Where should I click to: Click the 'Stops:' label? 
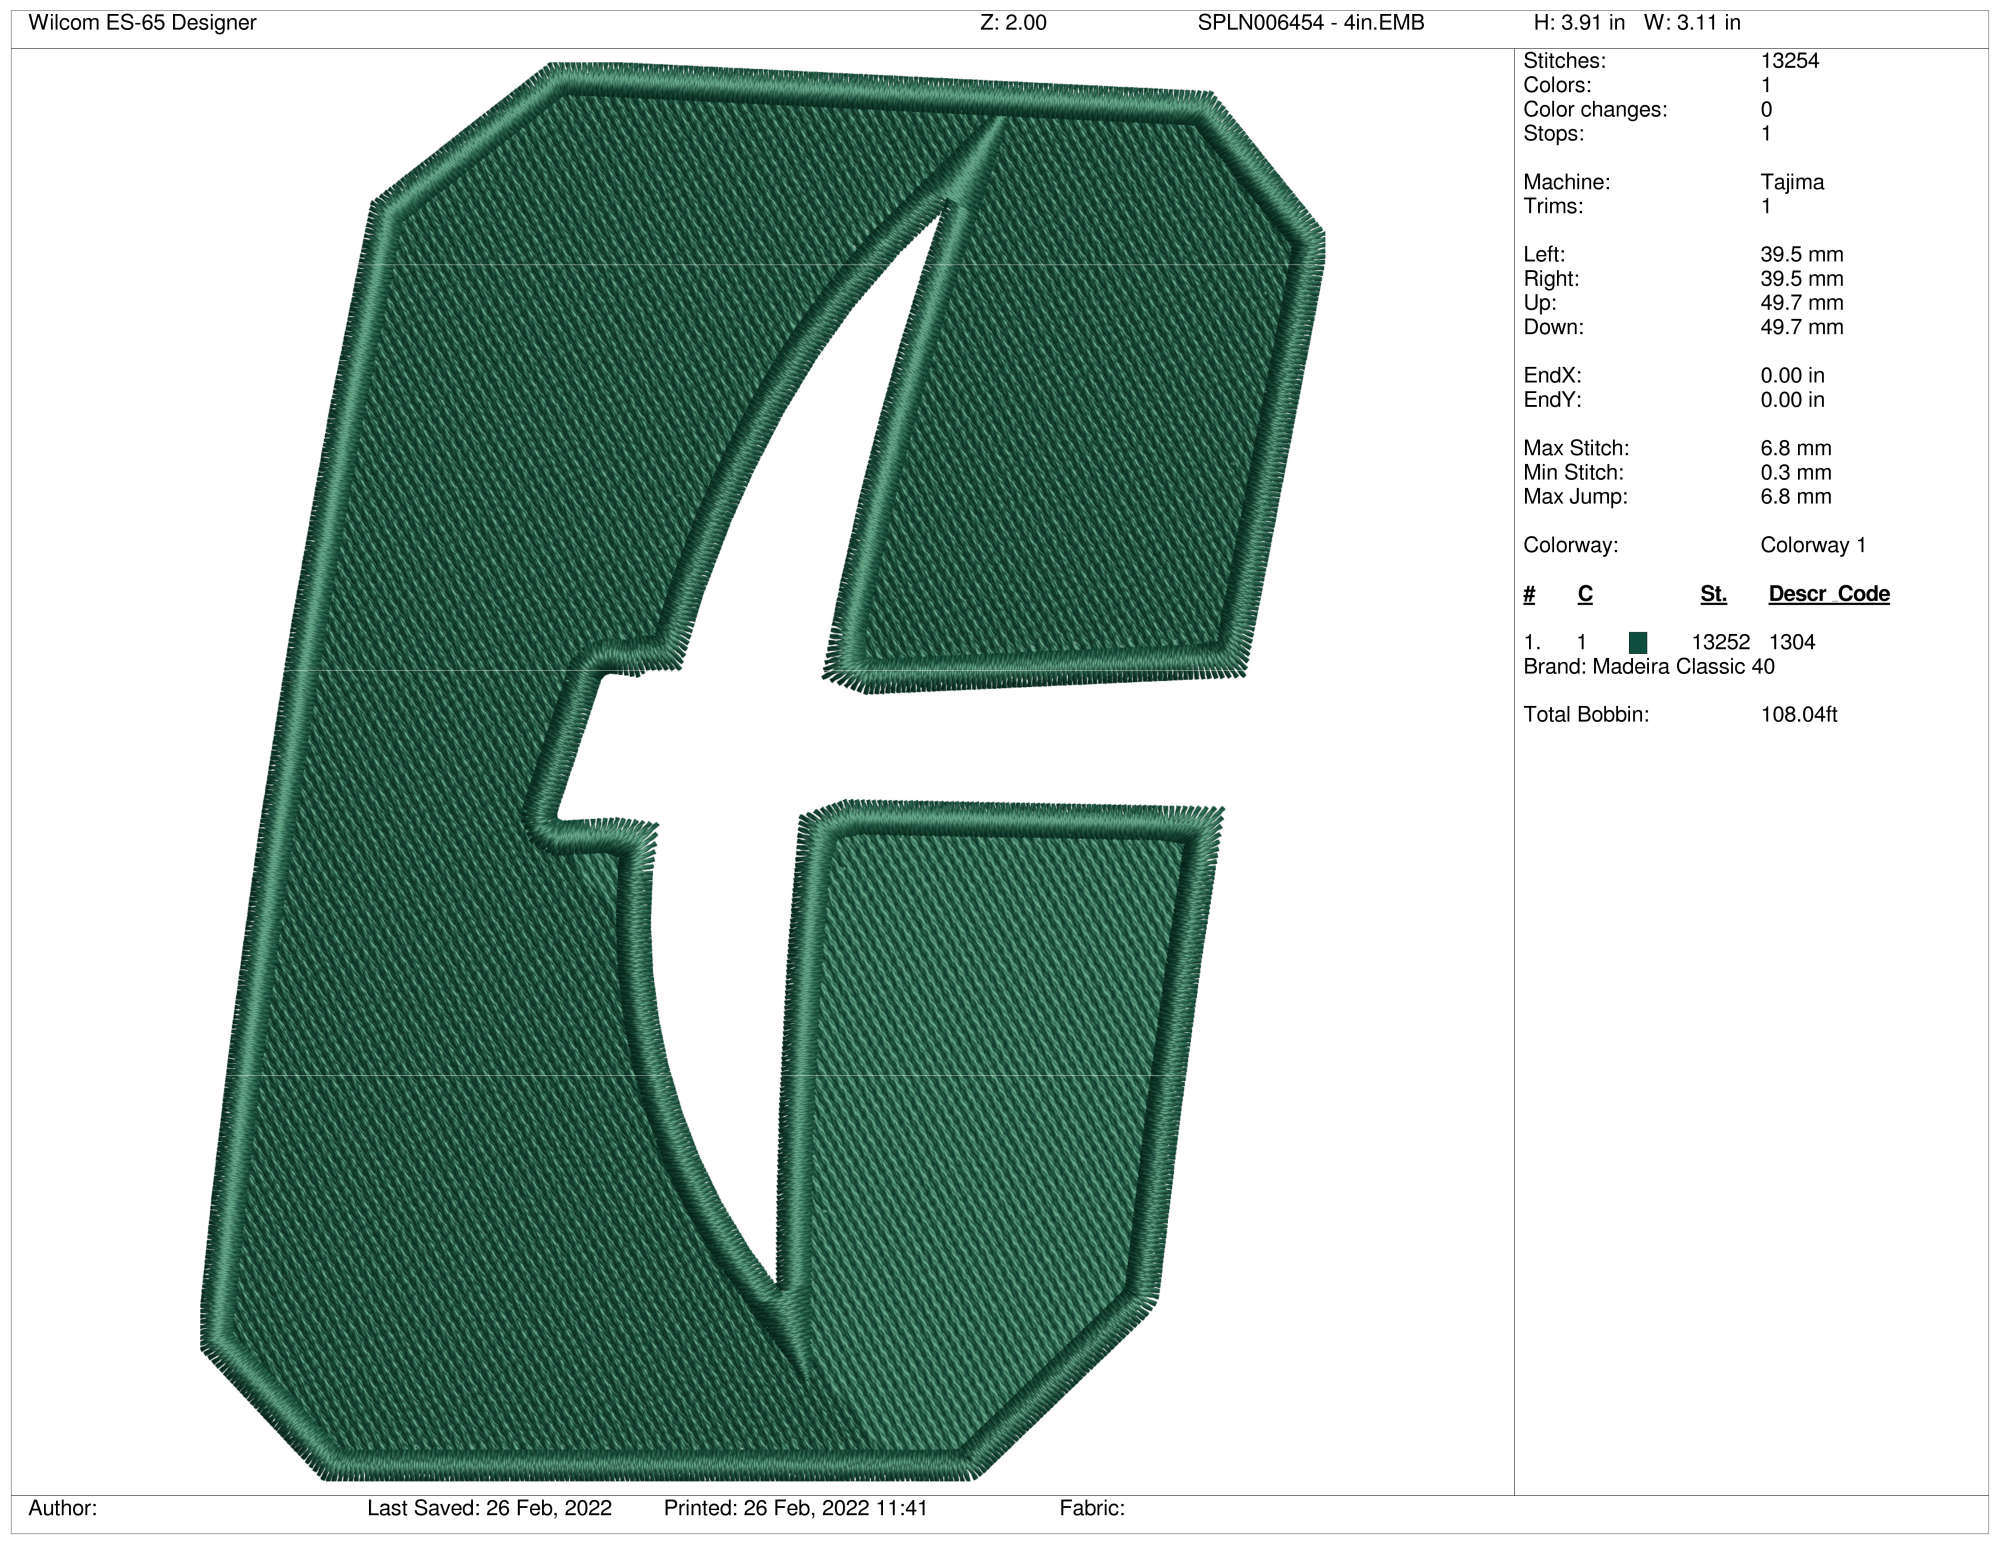(x=1553, y=133)
